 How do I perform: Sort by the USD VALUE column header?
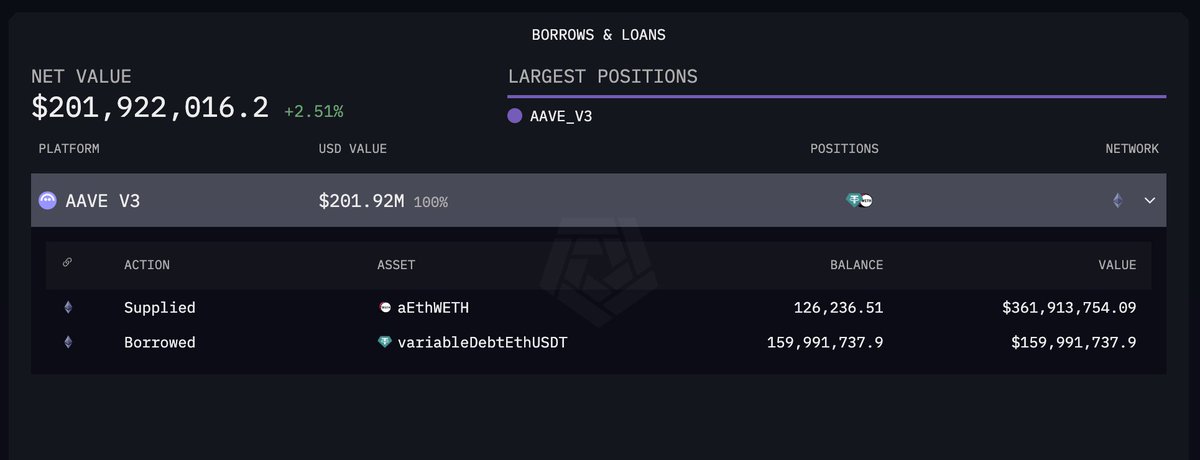352,149
